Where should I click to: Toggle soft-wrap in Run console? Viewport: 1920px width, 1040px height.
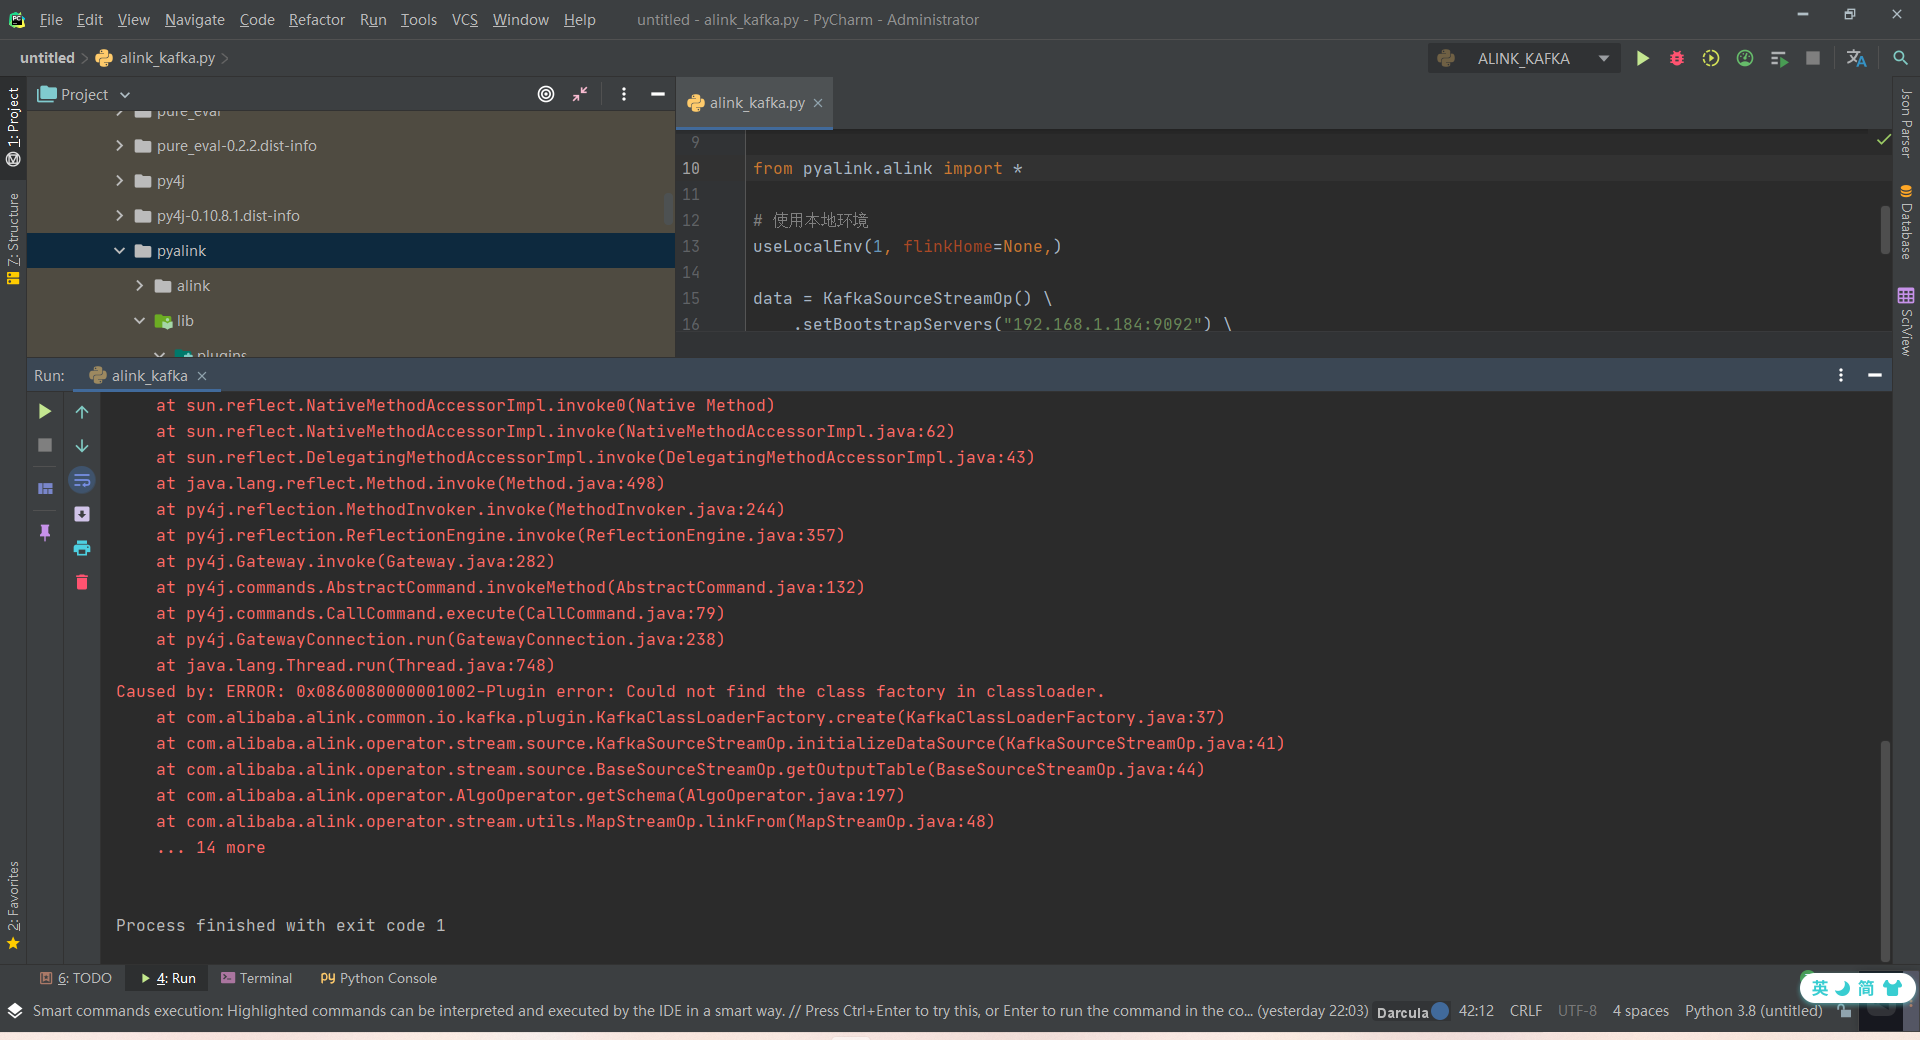[82, 481]
